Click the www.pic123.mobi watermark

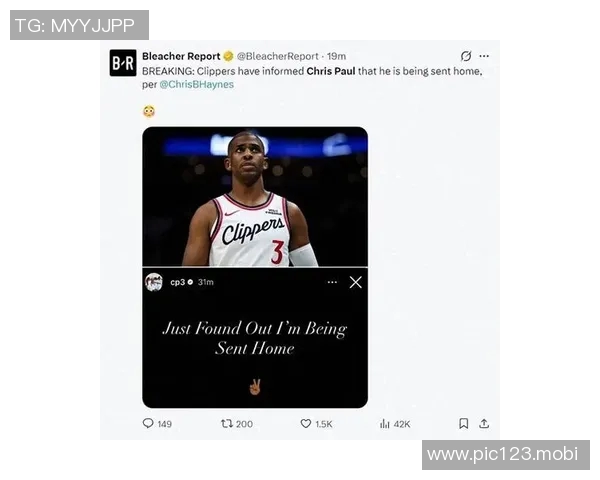click(x=506, y=455)
